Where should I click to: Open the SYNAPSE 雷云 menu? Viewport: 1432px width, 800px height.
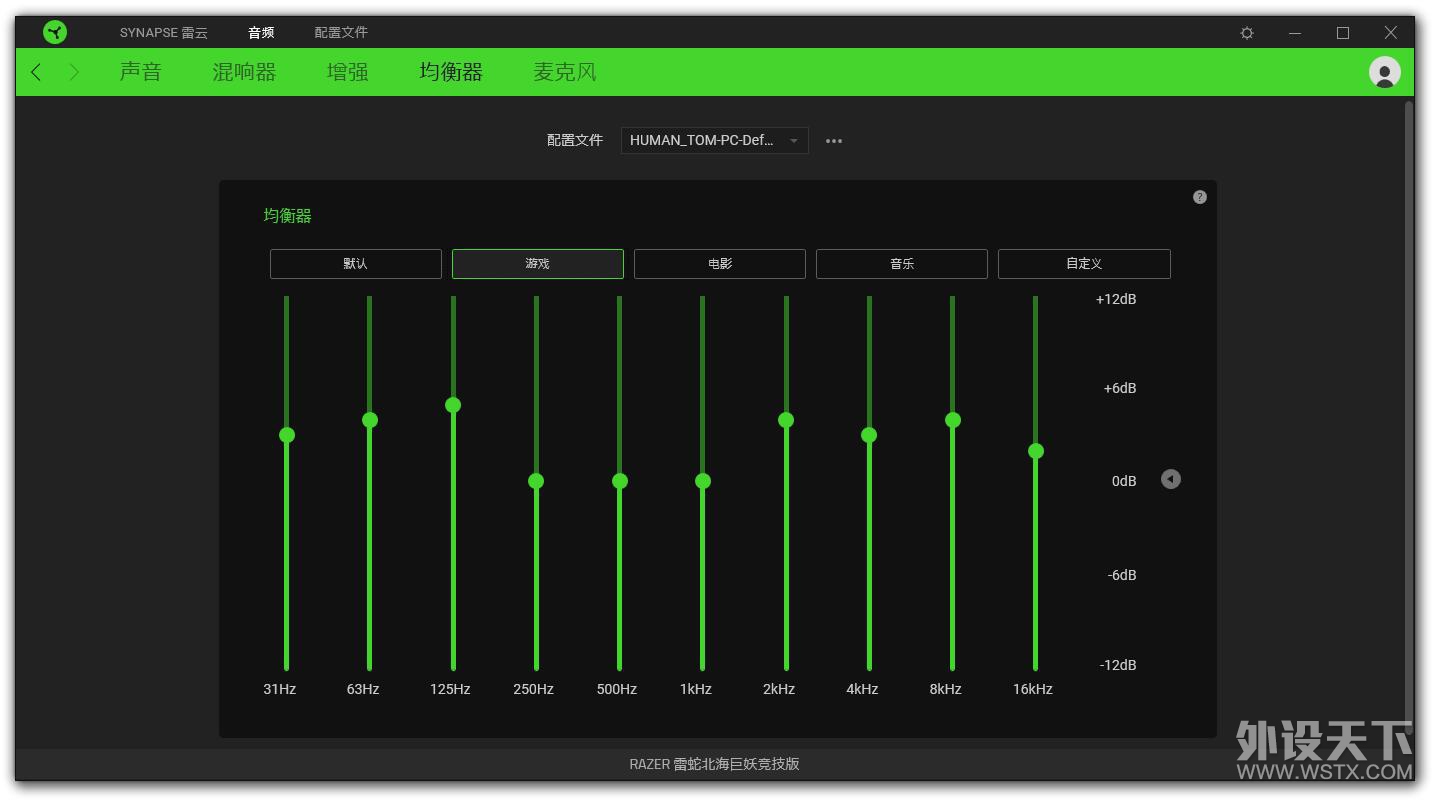click(164, 33)
